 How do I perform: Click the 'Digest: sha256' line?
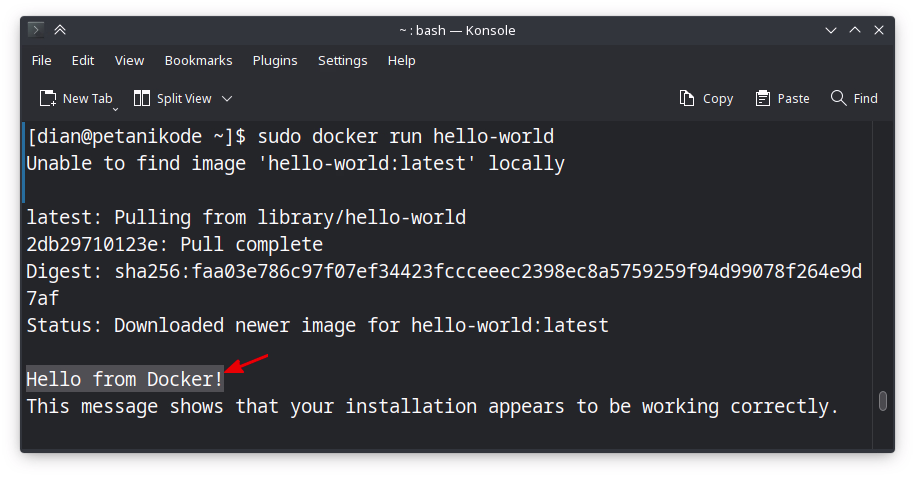pos(444,271)
